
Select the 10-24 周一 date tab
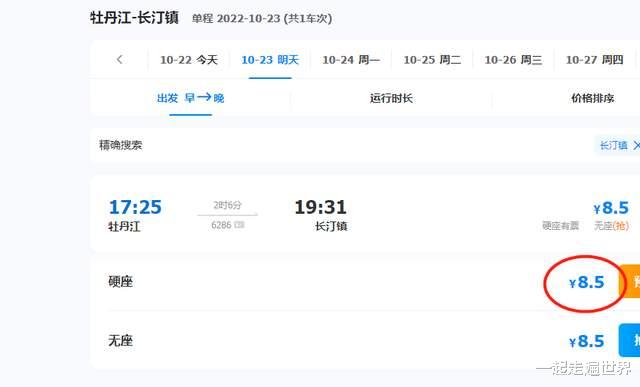coord(351,60)
